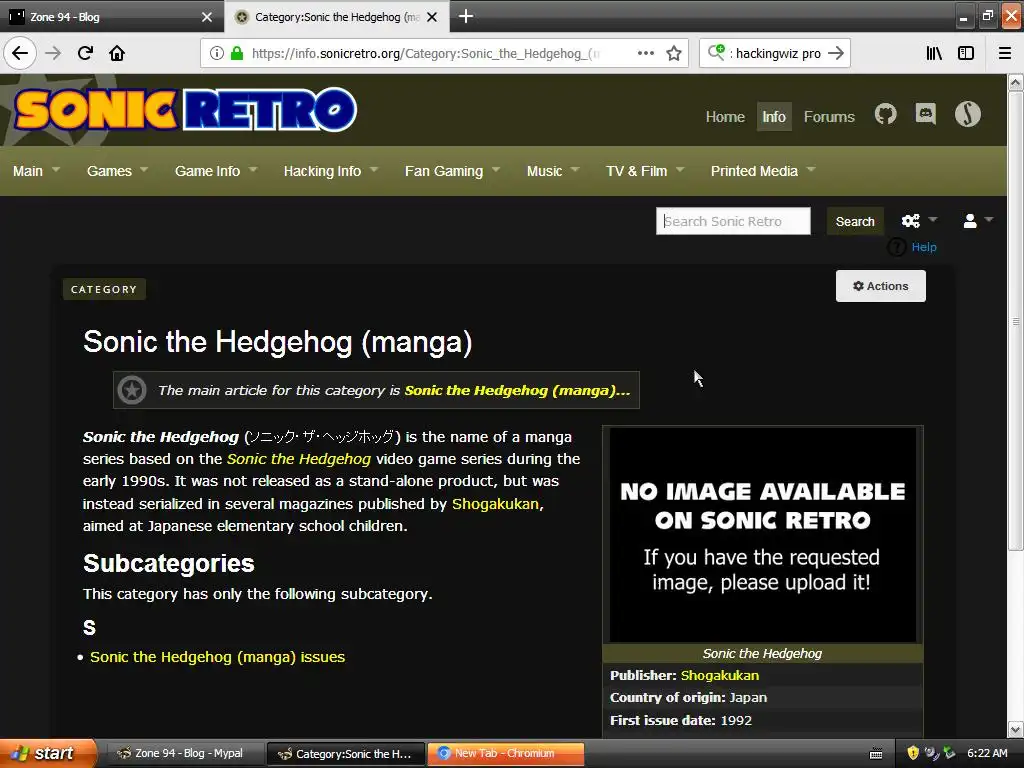
Task: Focus the Search Sonic Retro field
Action: (x=733, y=221)
